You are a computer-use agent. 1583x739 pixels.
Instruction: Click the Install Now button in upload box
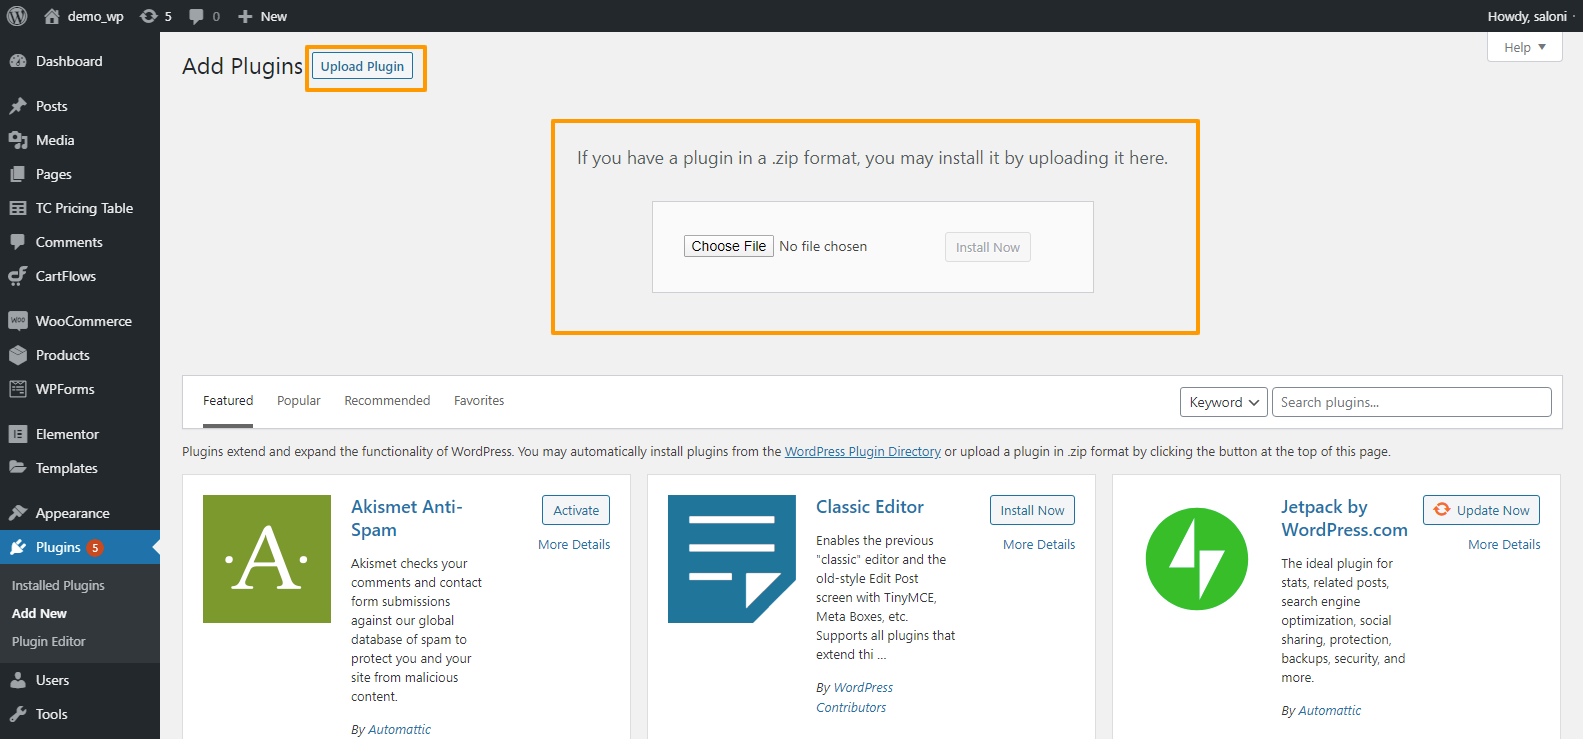point(988,247)
